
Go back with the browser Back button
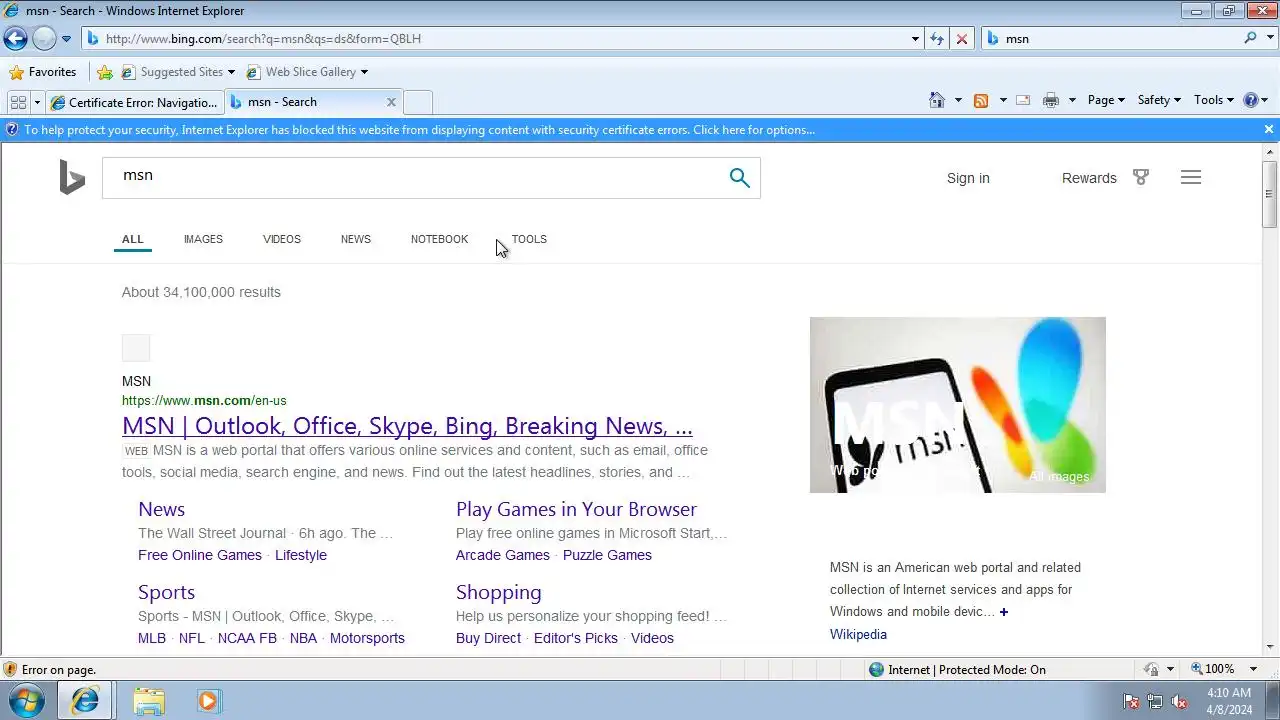[15, 39]
